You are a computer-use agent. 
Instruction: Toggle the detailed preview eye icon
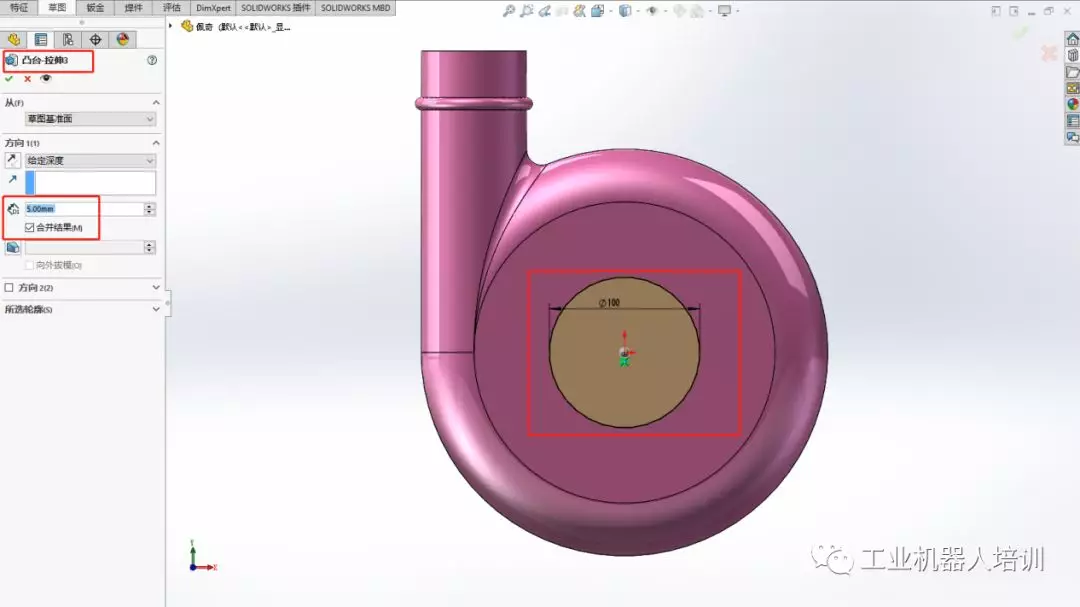point(45,79)
